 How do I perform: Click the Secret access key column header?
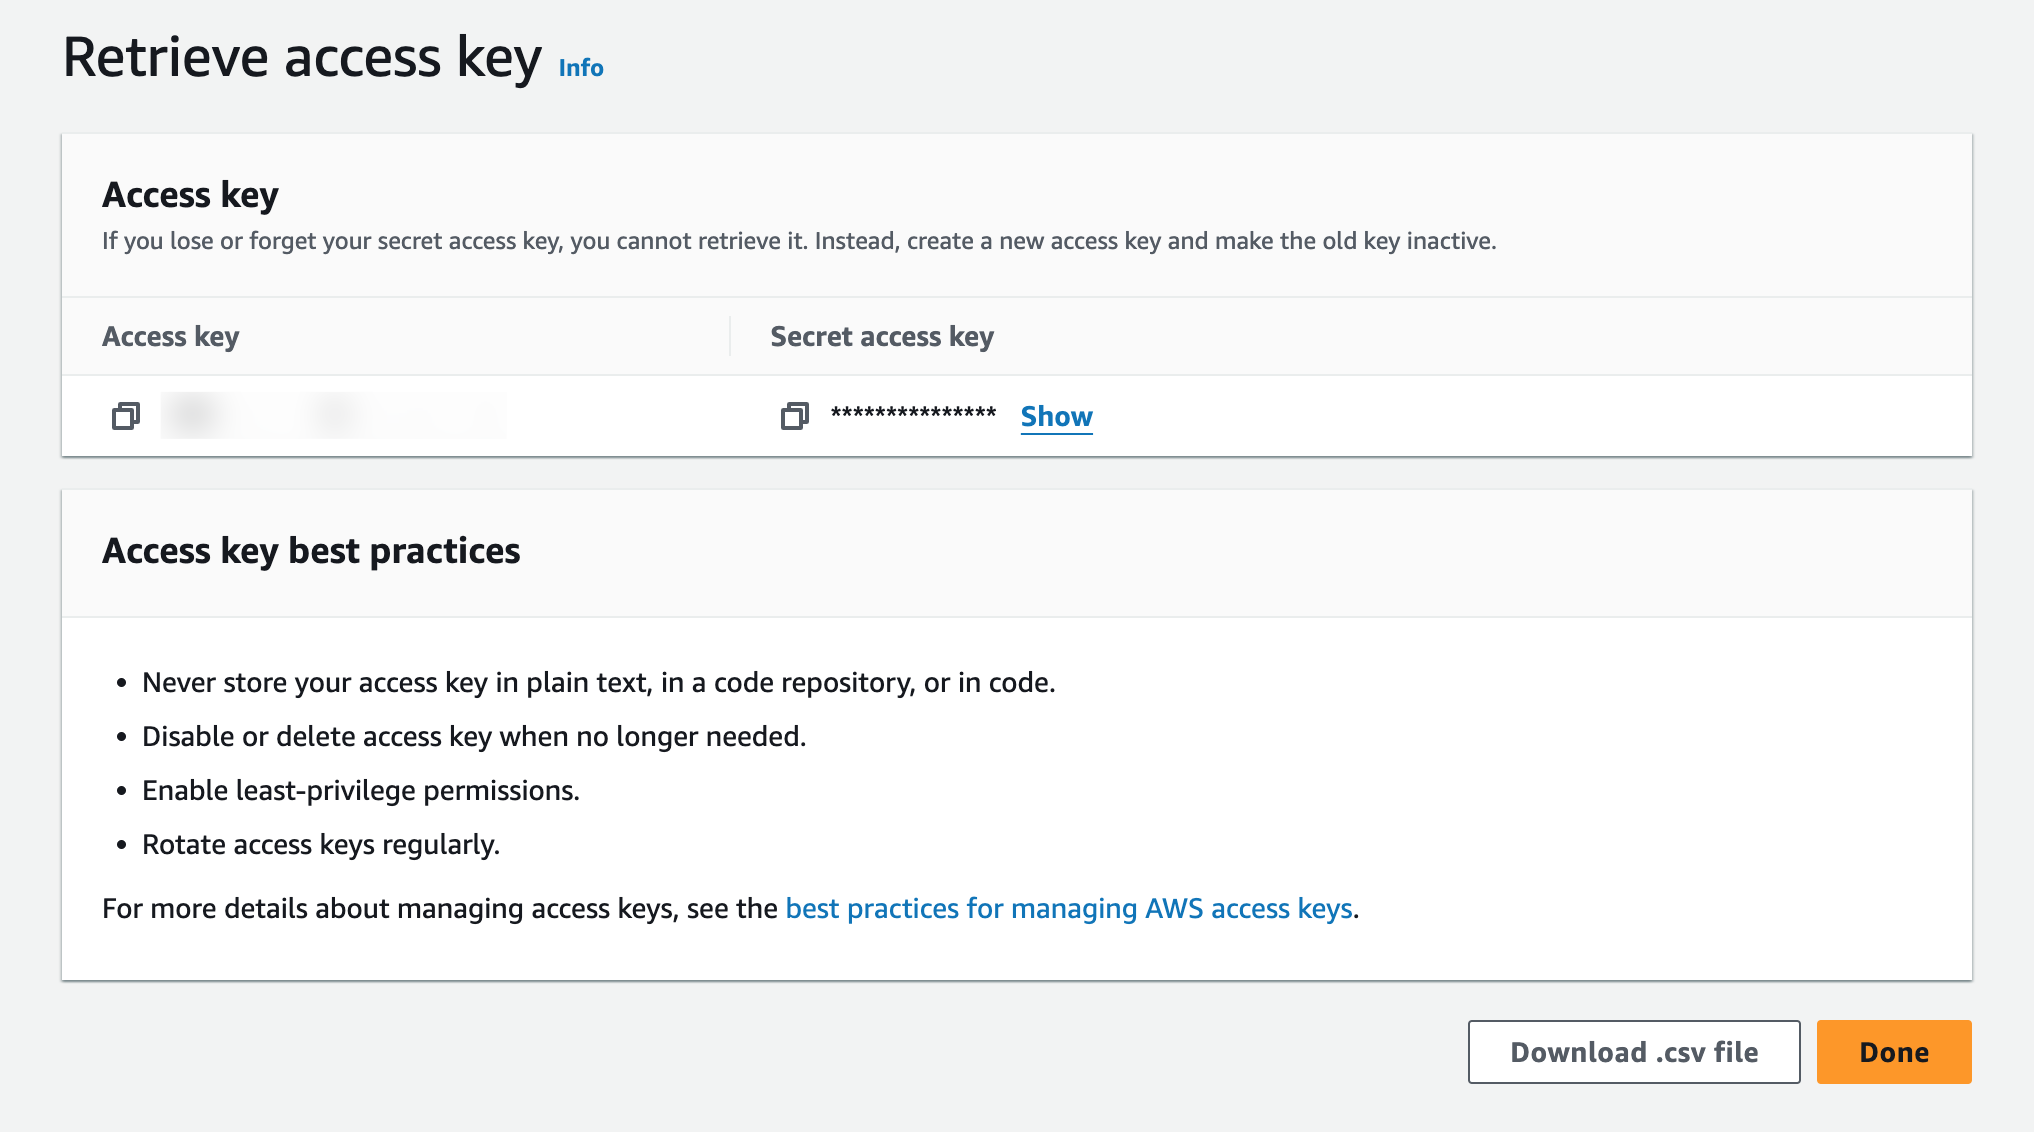coord(882,337)
